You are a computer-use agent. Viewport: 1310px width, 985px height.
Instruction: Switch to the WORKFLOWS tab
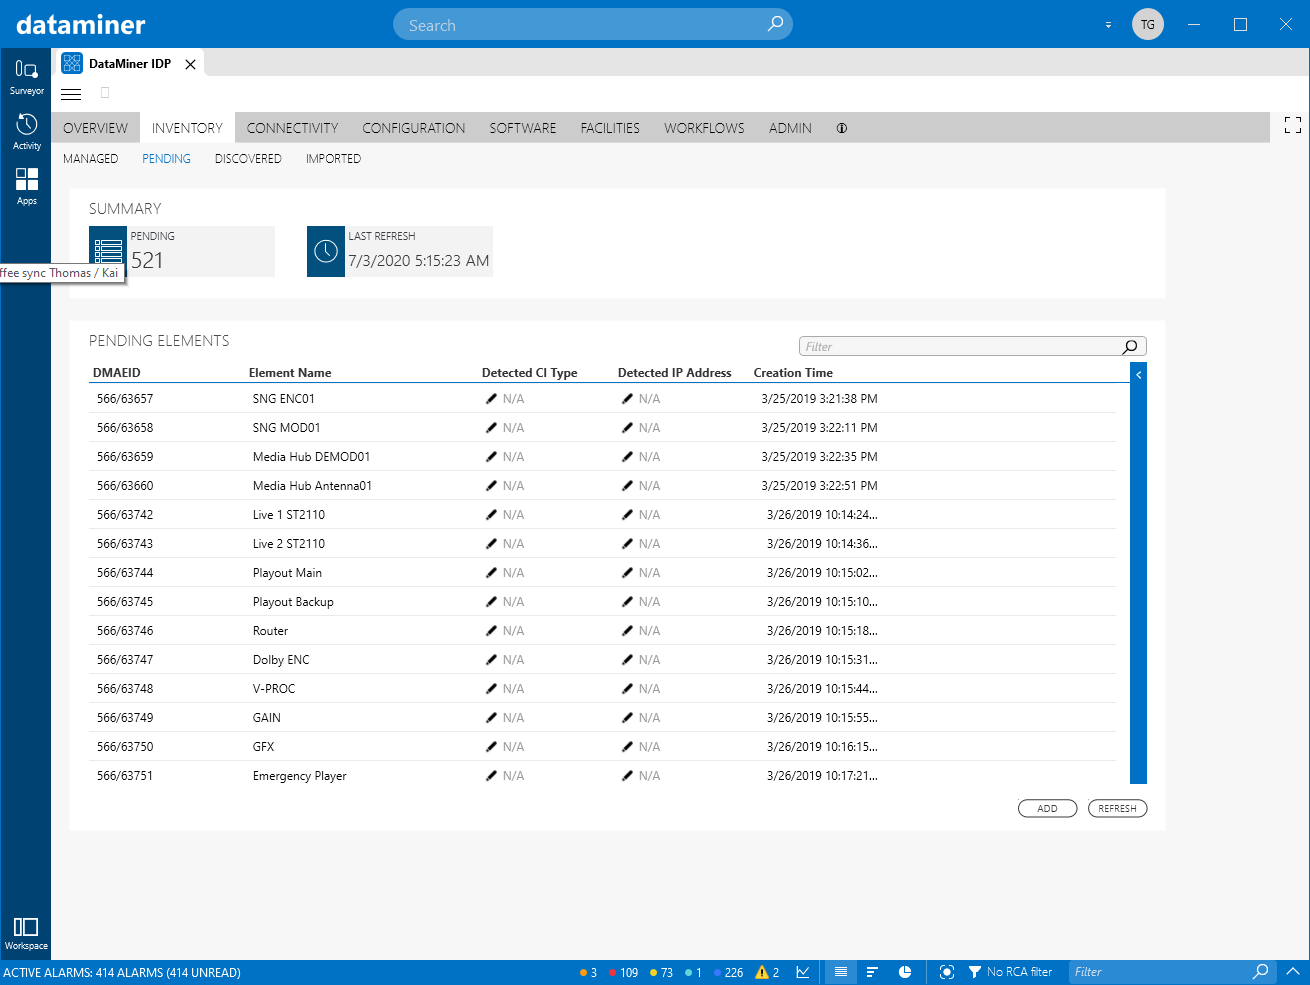coord(704,128)
